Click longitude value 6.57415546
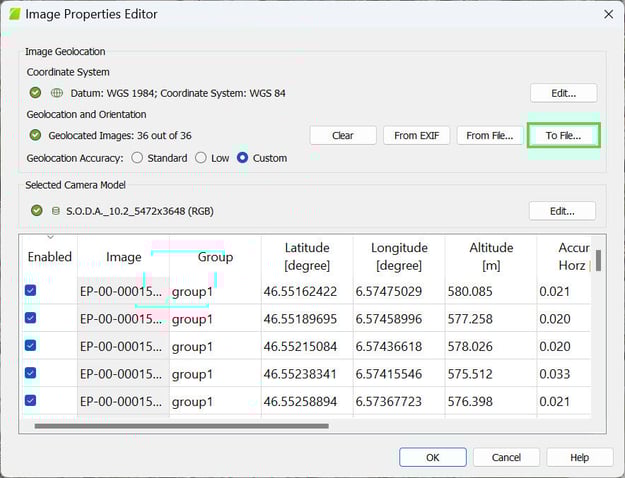This screenshot has height=478, width=625. coord(389,374)
